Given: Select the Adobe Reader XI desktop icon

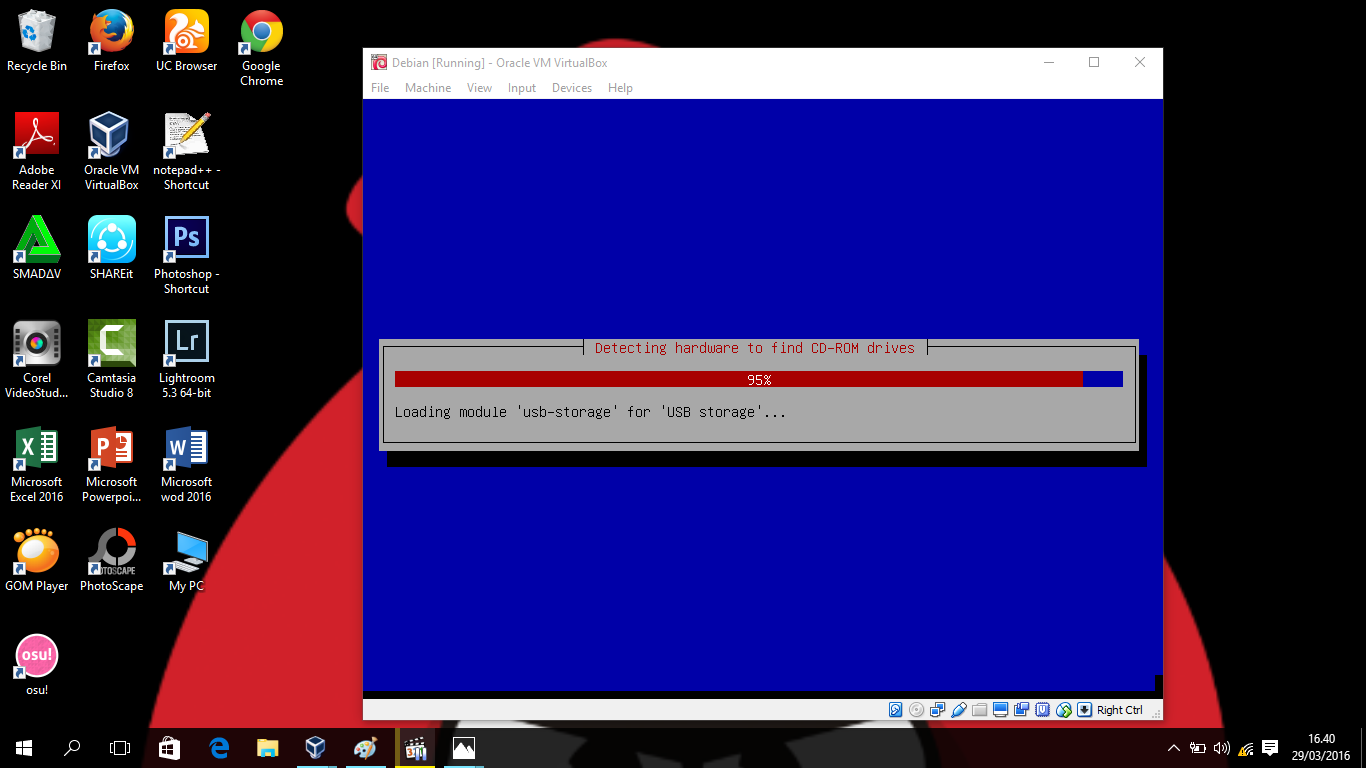Looking at the screenshot, I should pos(37,152).
